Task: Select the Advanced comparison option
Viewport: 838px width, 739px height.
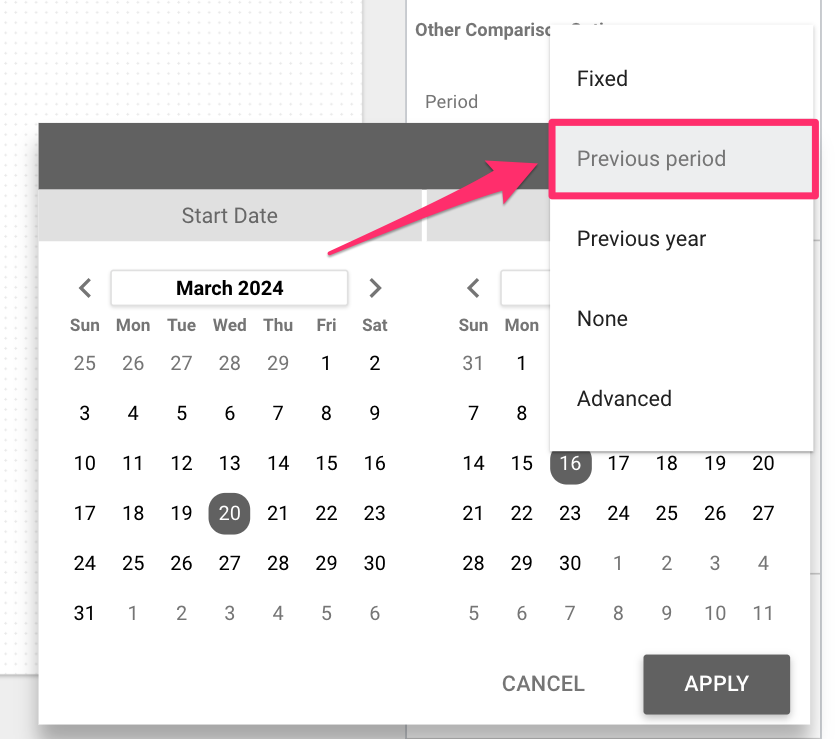Action: tap(624, 399)
